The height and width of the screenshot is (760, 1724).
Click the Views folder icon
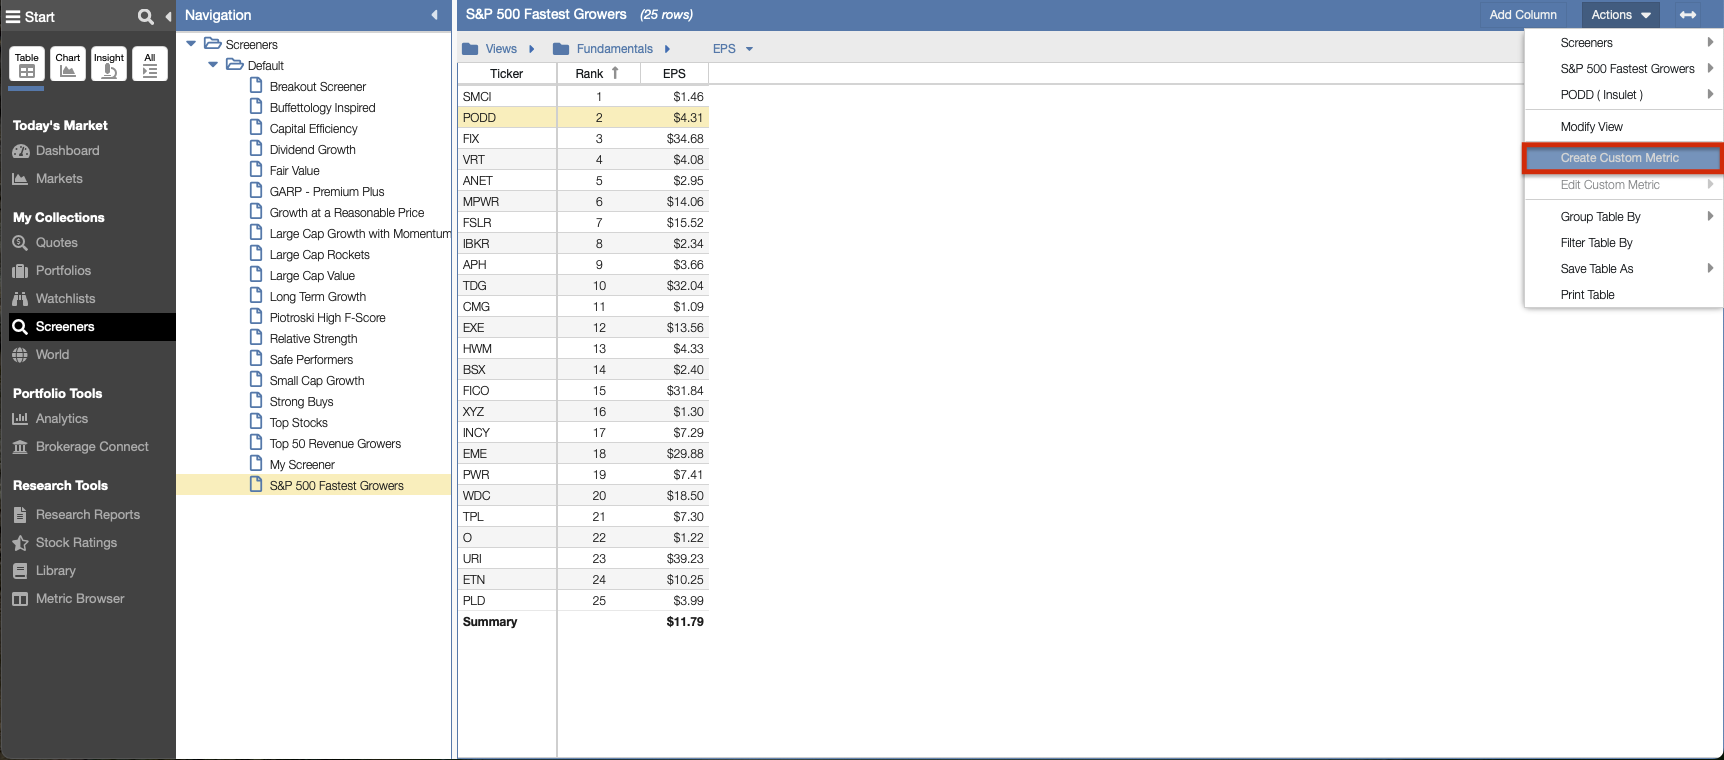pyautogui.click(x=470, y=49)
